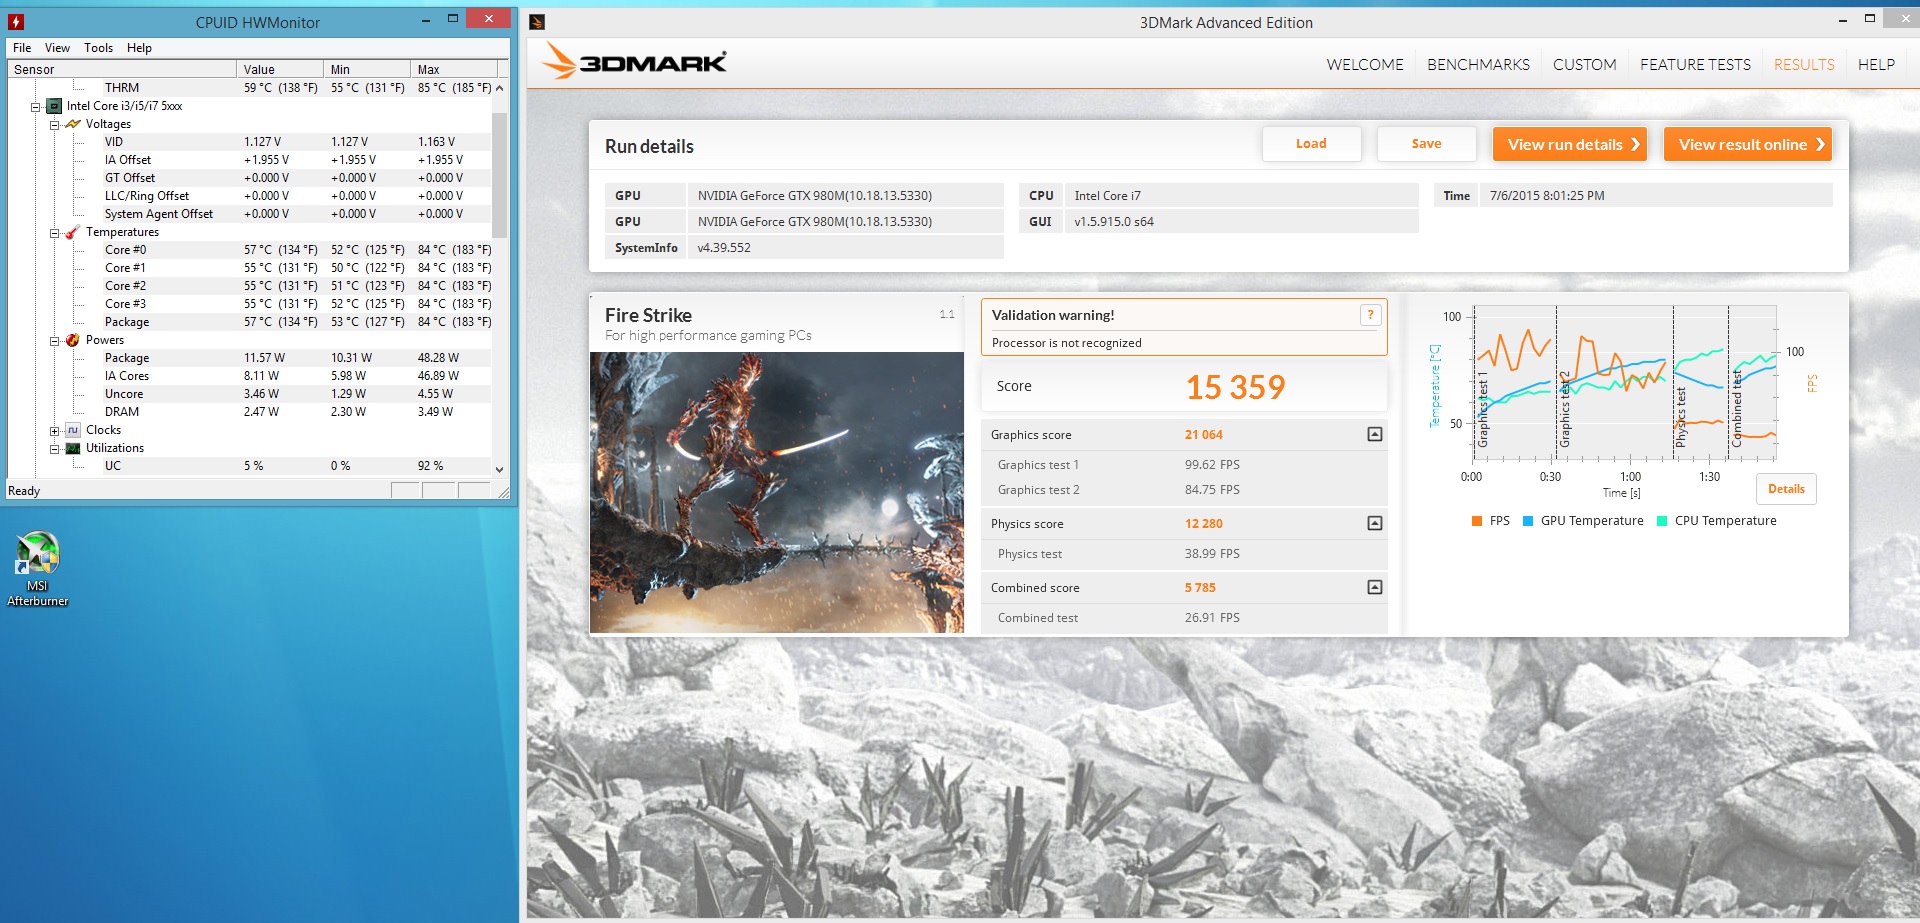
Task: Collapse the Powers tree node
Action: (55, 340)
